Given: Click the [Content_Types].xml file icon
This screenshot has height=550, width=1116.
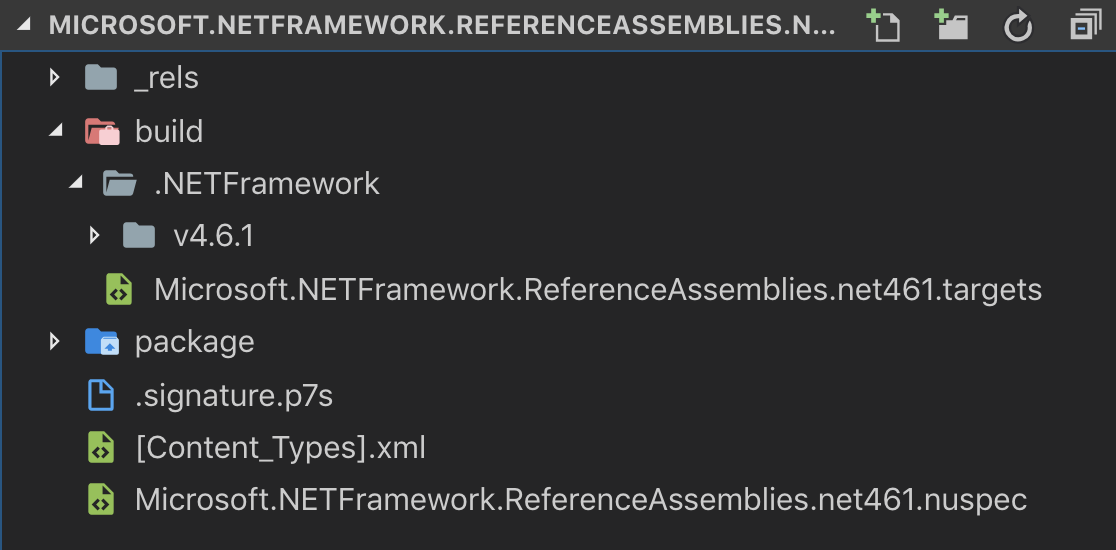Looking at the screenshot, I should (x=101, y=448).
